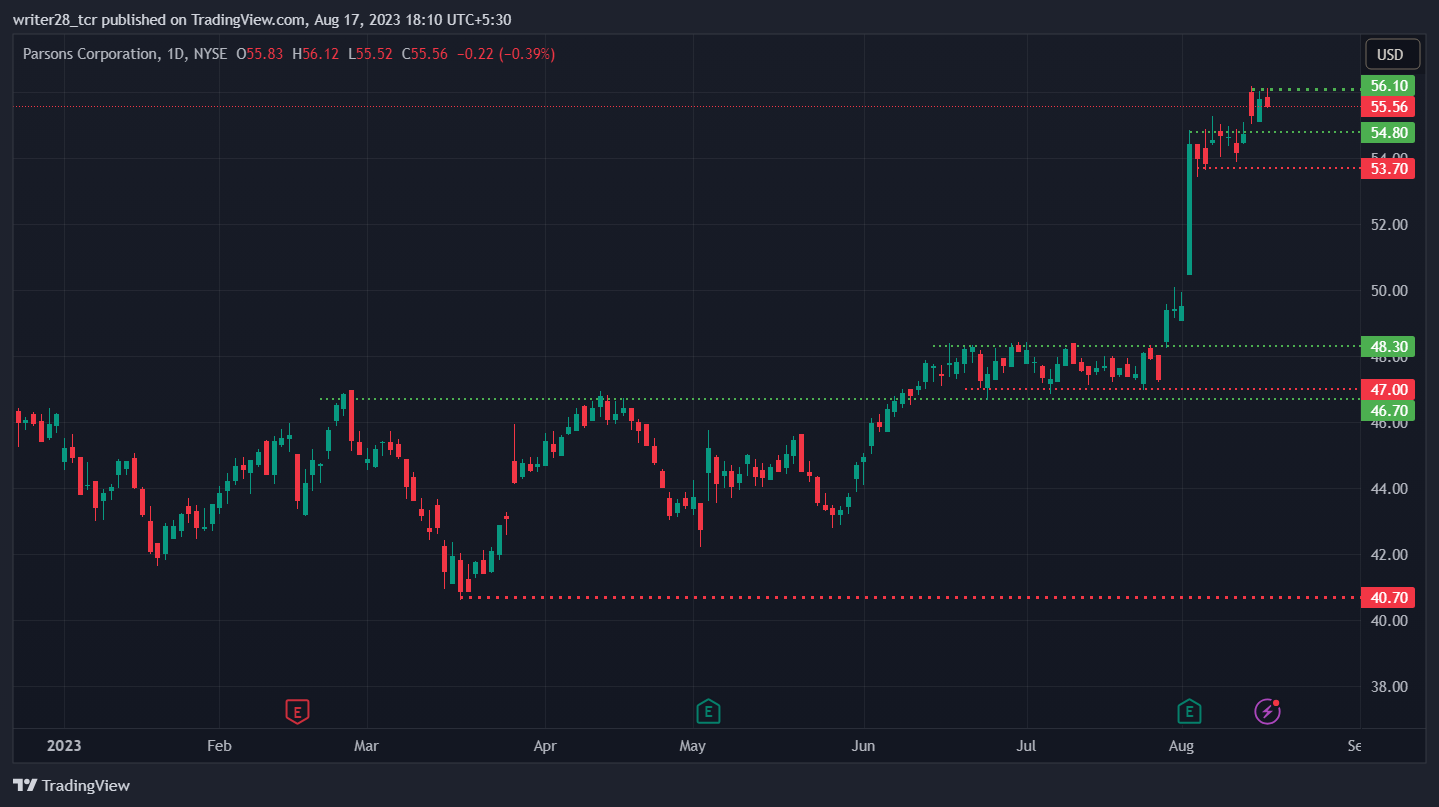Click the 44.00 price axis value
1439x807 pixels.
point(1389,489)
